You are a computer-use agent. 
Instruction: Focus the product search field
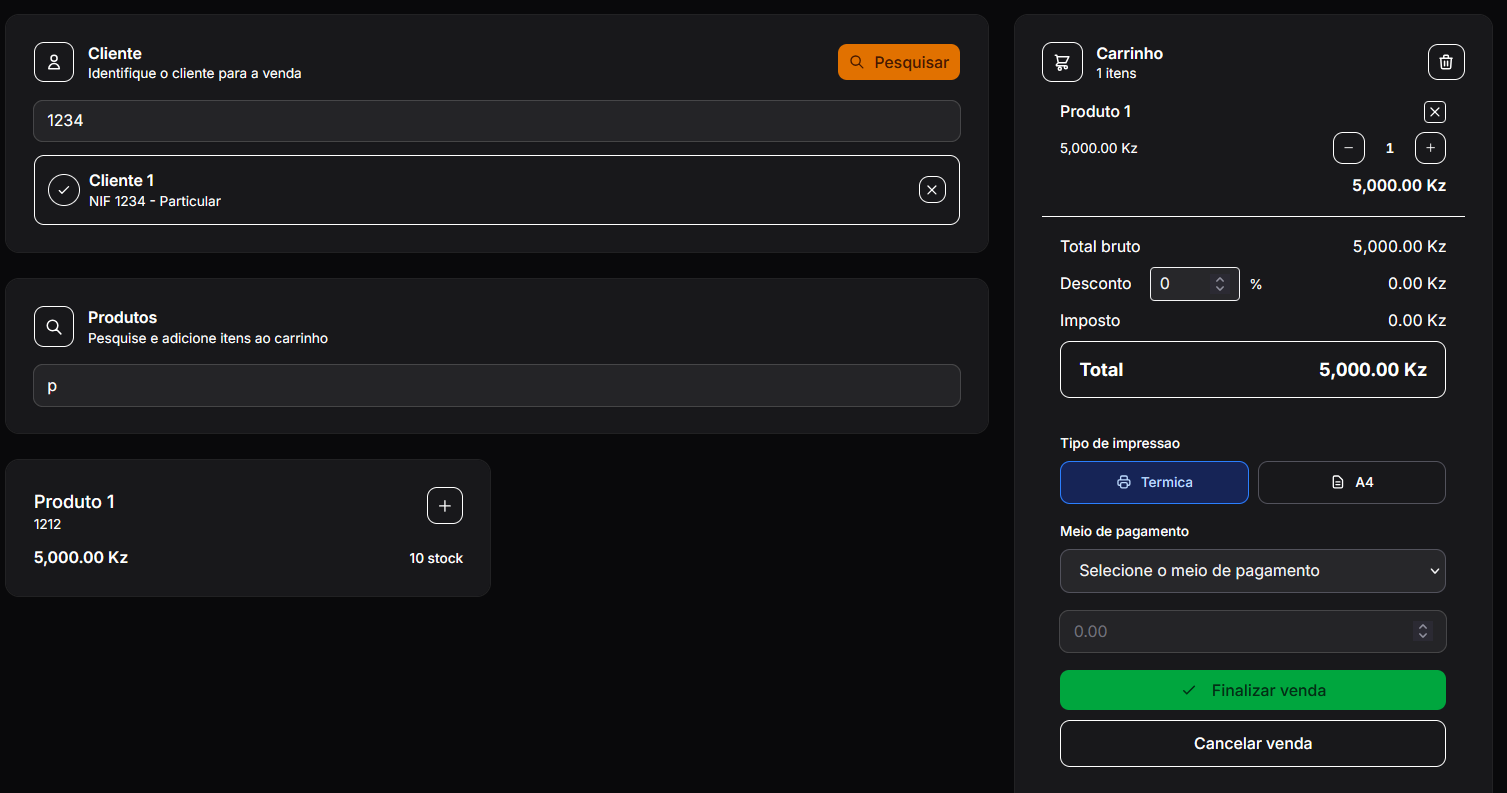coord(497,385)
